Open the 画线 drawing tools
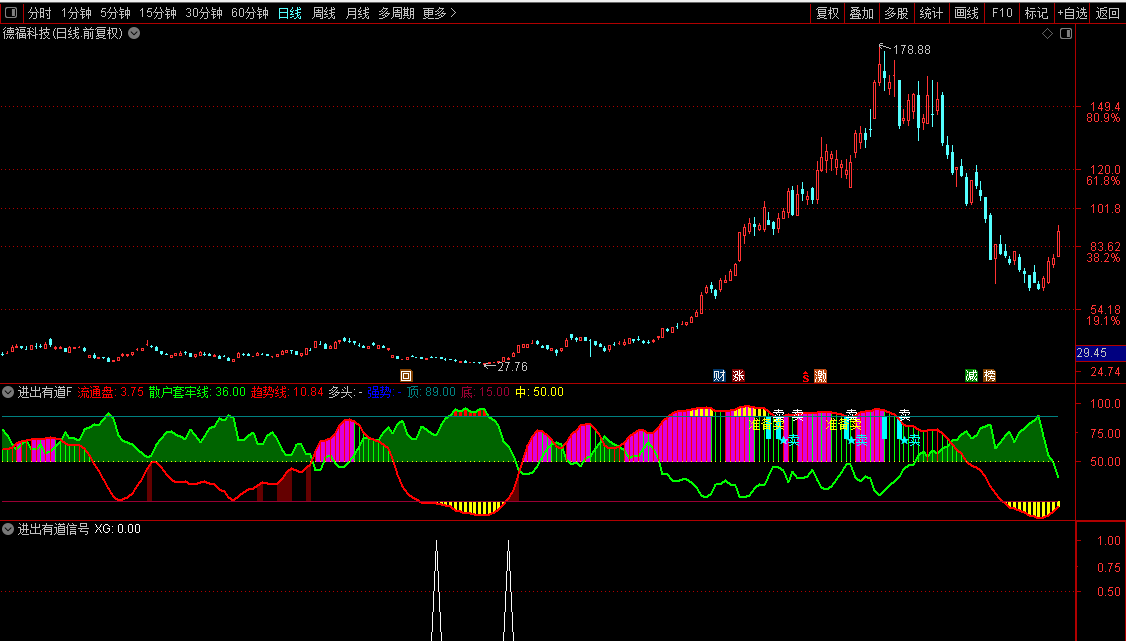The width and height of the screenshot is (1126, 641). pyautogui.click(x=967, y=13)
